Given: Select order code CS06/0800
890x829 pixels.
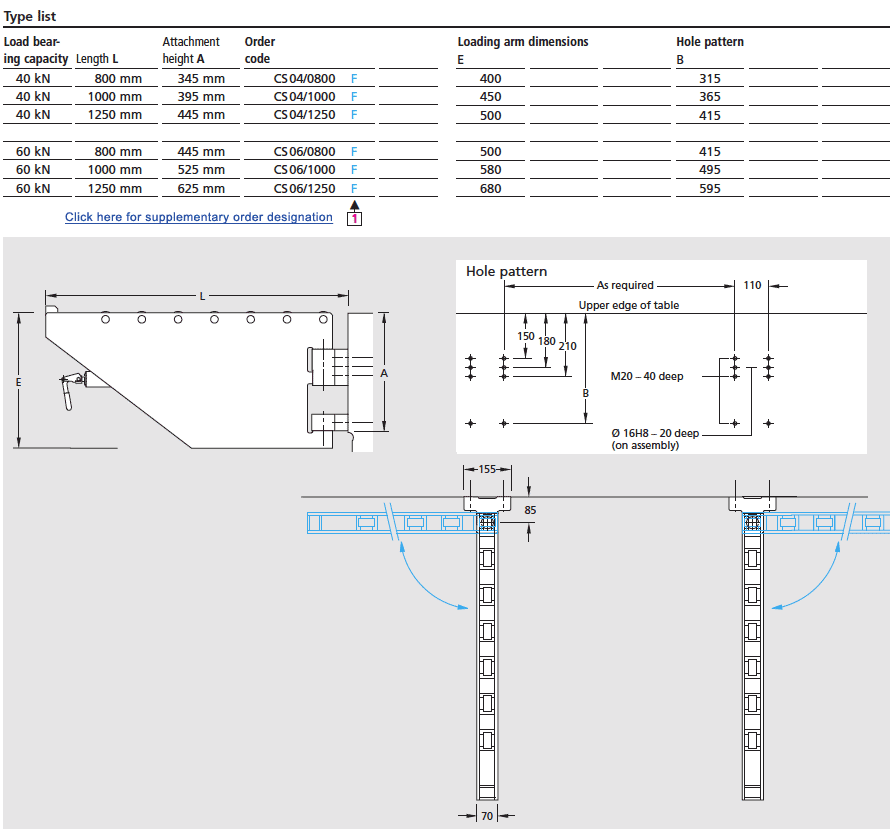Looking at the screenshot, I should pyautogui.click(x=304, y=152).
